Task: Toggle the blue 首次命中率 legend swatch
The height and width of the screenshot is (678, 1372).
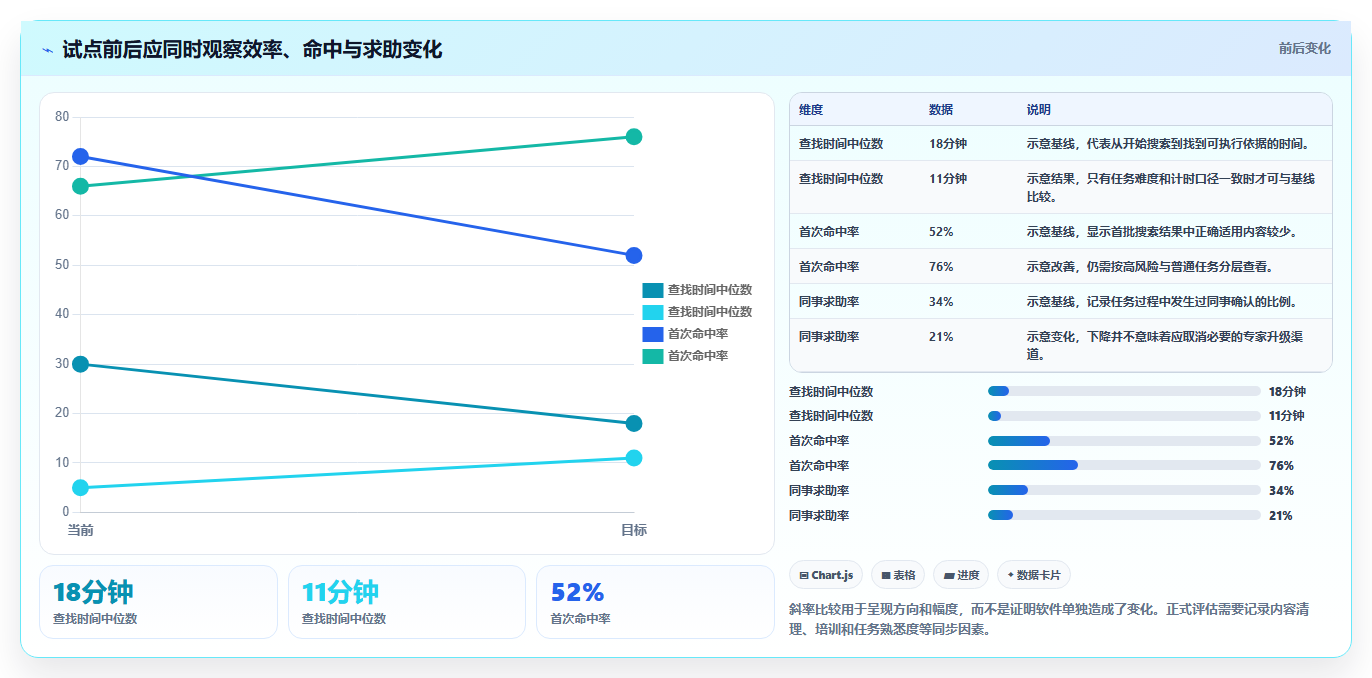Action: point(652,334)
